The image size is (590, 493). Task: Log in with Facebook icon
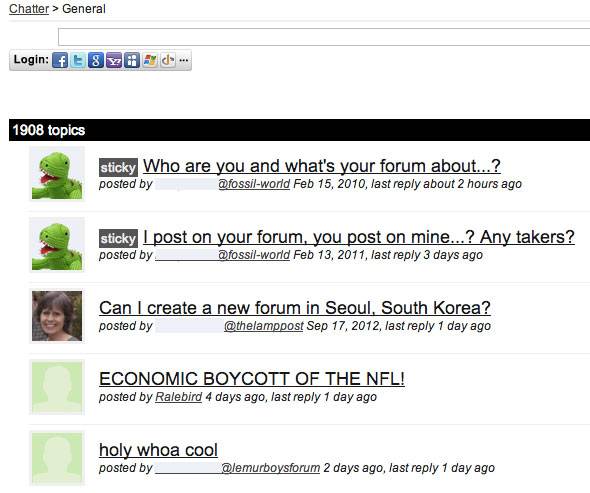(60, 60)
